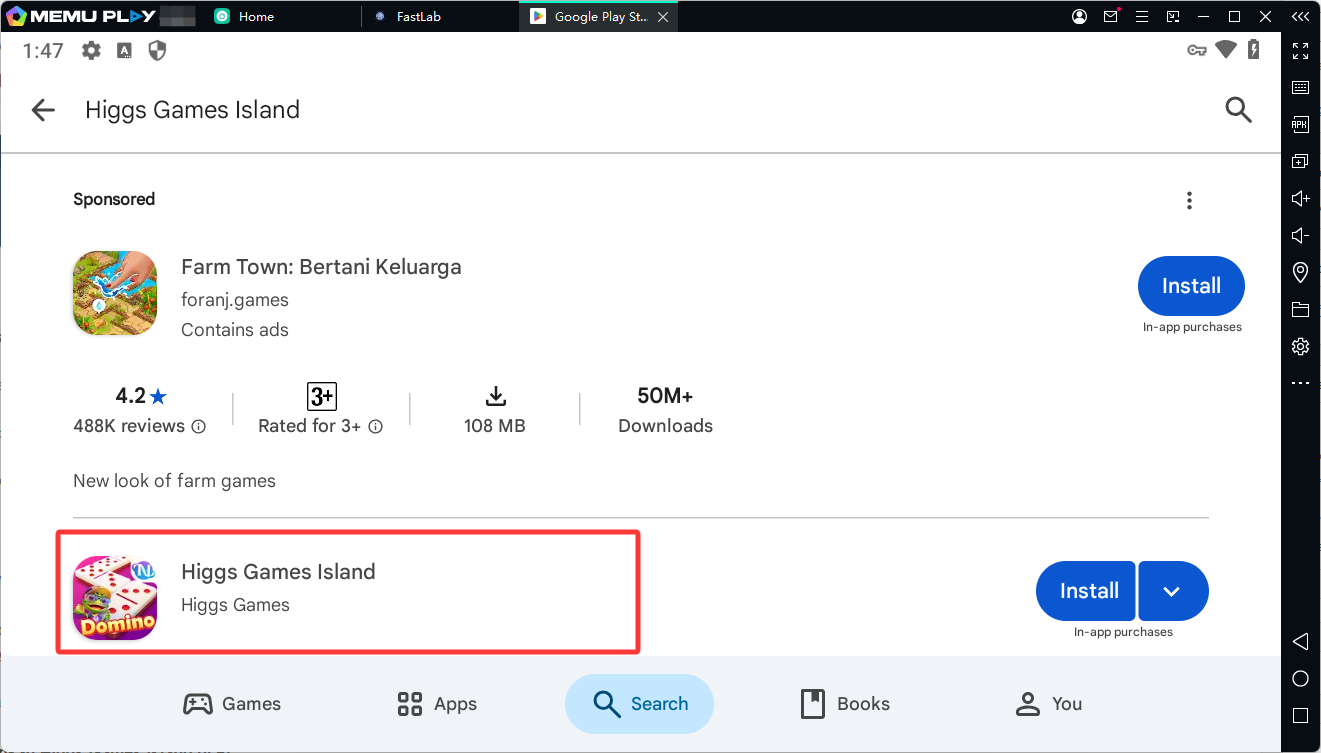Decrease volume in MEmu sidebar
This screenshot has width=1321, height=753.
(1300, 236)
